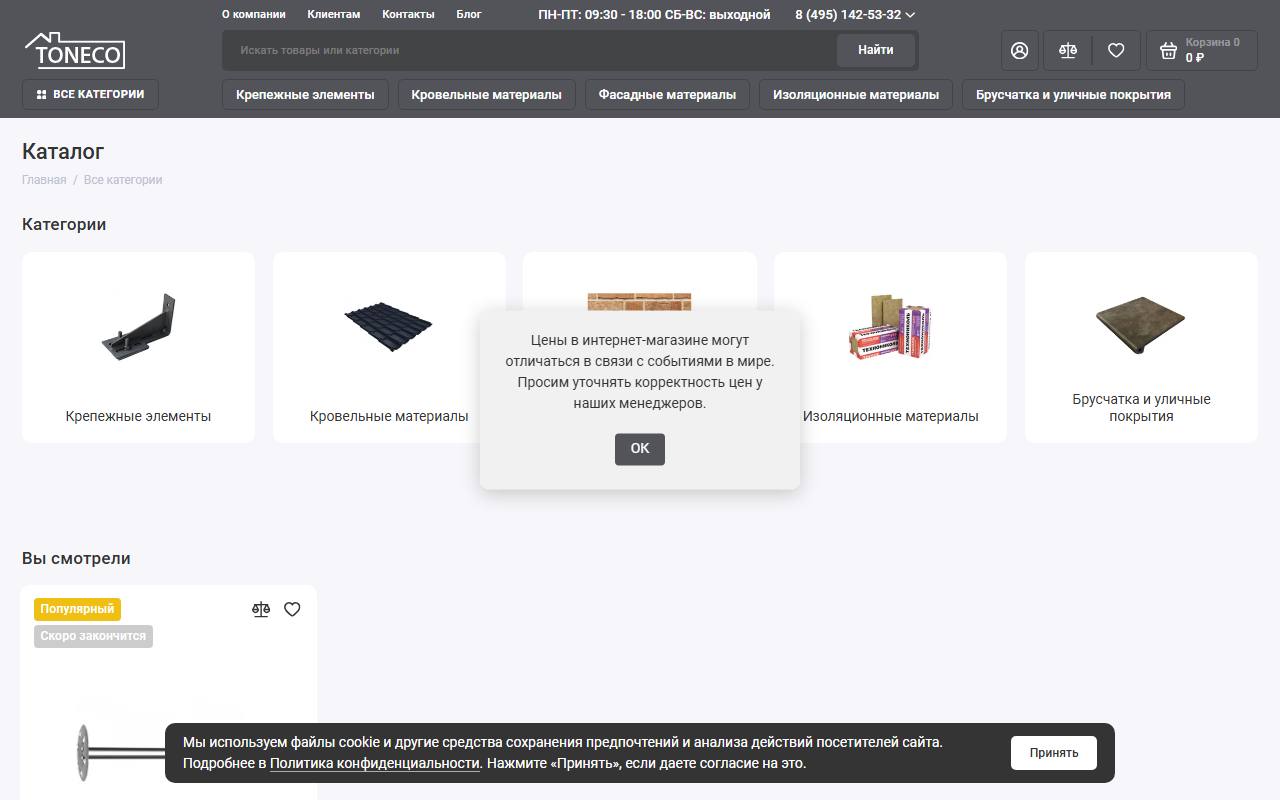Open the Изоляционные материалы category card image
This screenshot has height=800, width=1280.
pyautogui.click(x=890, y=327)
